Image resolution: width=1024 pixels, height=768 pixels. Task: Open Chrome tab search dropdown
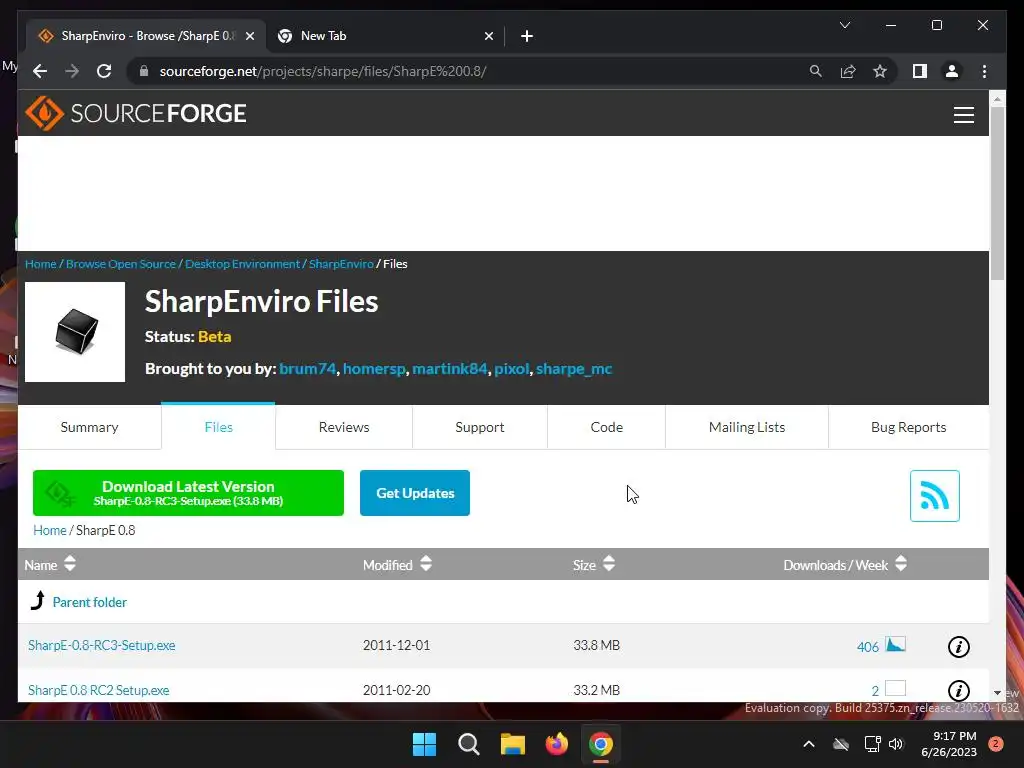[844, 25]
